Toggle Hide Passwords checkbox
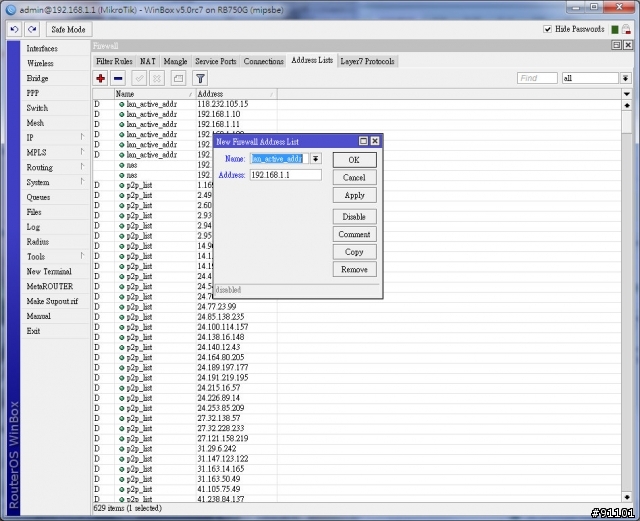The width and height of the screenshot is (640, 521). (x=548, y=29)
